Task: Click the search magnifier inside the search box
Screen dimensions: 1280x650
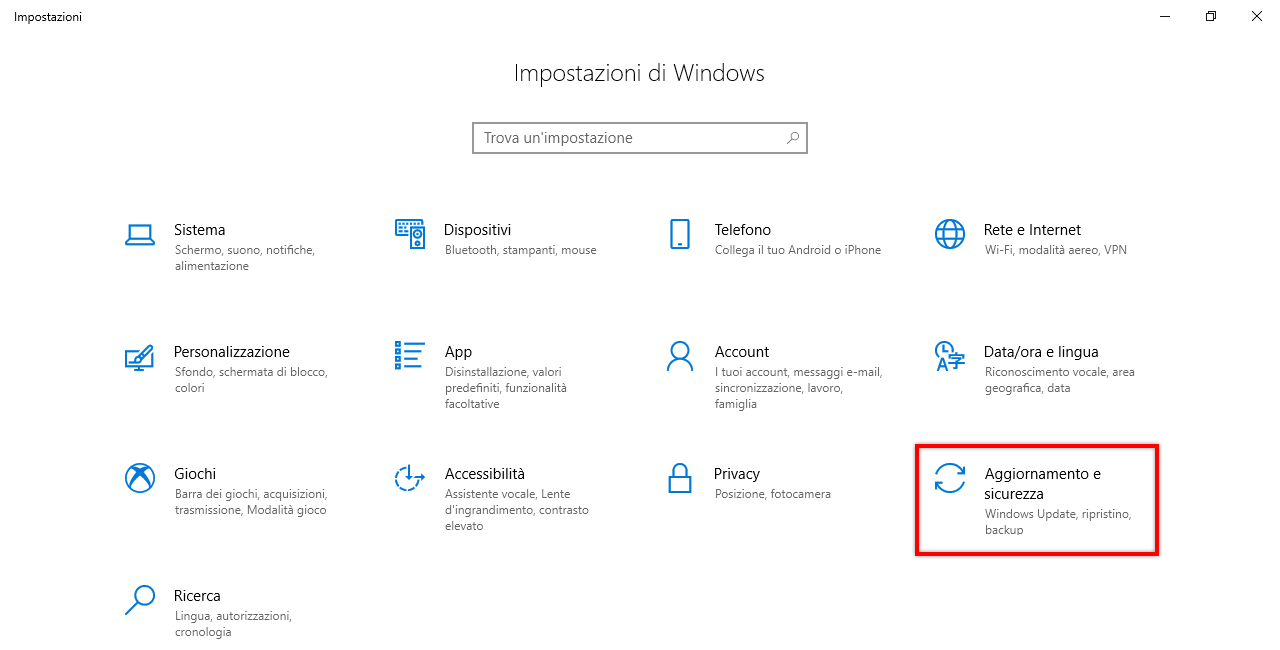Action: 792,137
